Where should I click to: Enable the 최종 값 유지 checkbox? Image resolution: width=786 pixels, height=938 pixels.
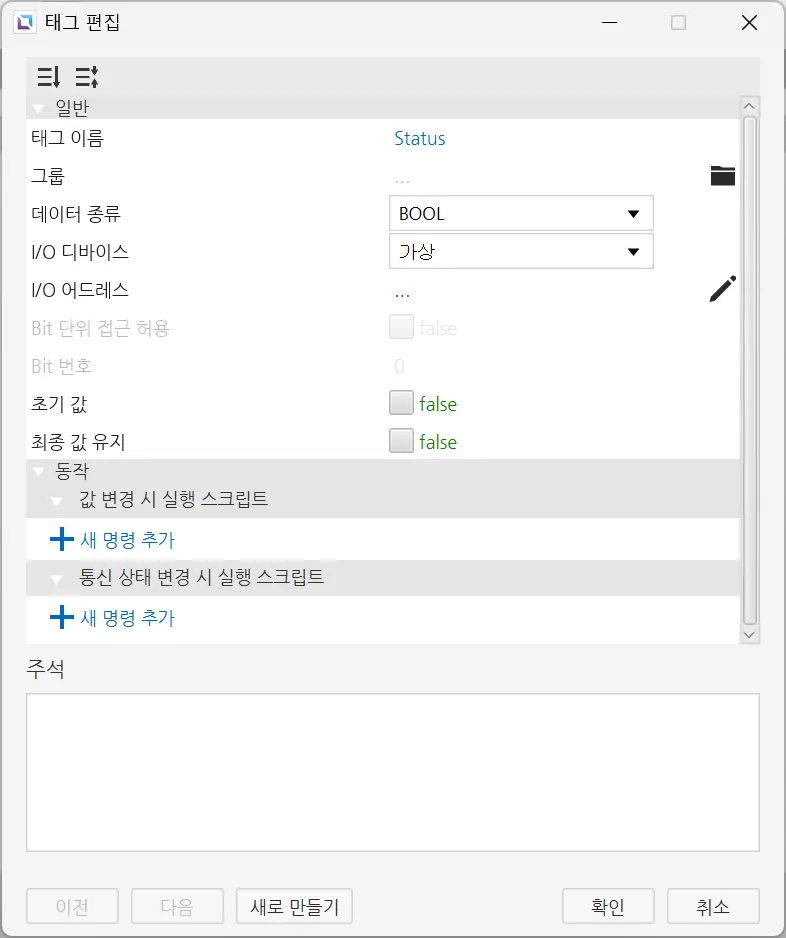[401, 442]
